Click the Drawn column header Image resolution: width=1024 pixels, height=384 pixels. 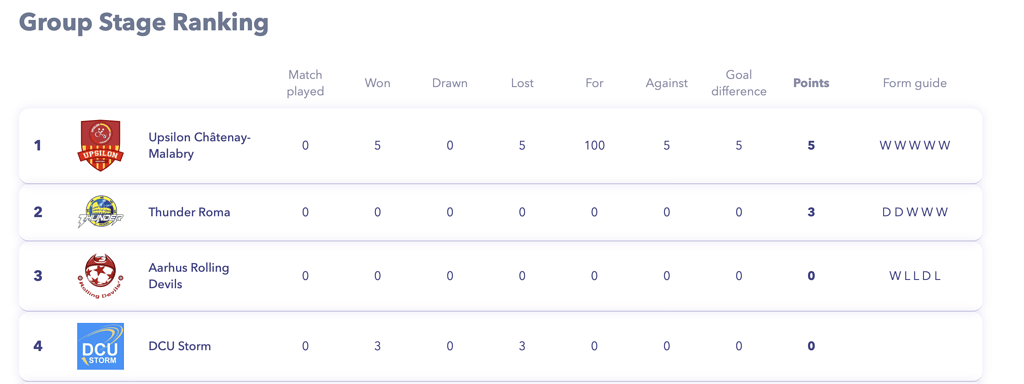pos(450,83)
